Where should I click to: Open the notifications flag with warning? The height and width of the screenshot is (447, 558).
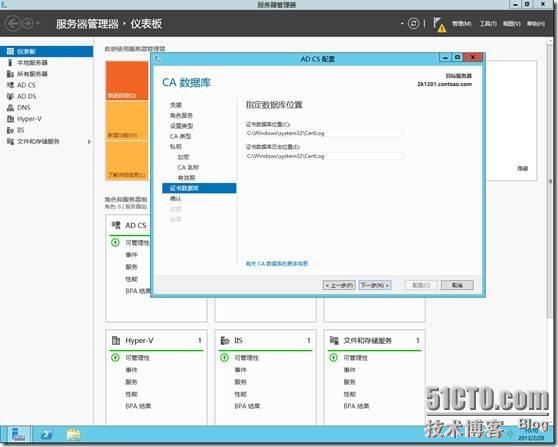tap(439, 25)
